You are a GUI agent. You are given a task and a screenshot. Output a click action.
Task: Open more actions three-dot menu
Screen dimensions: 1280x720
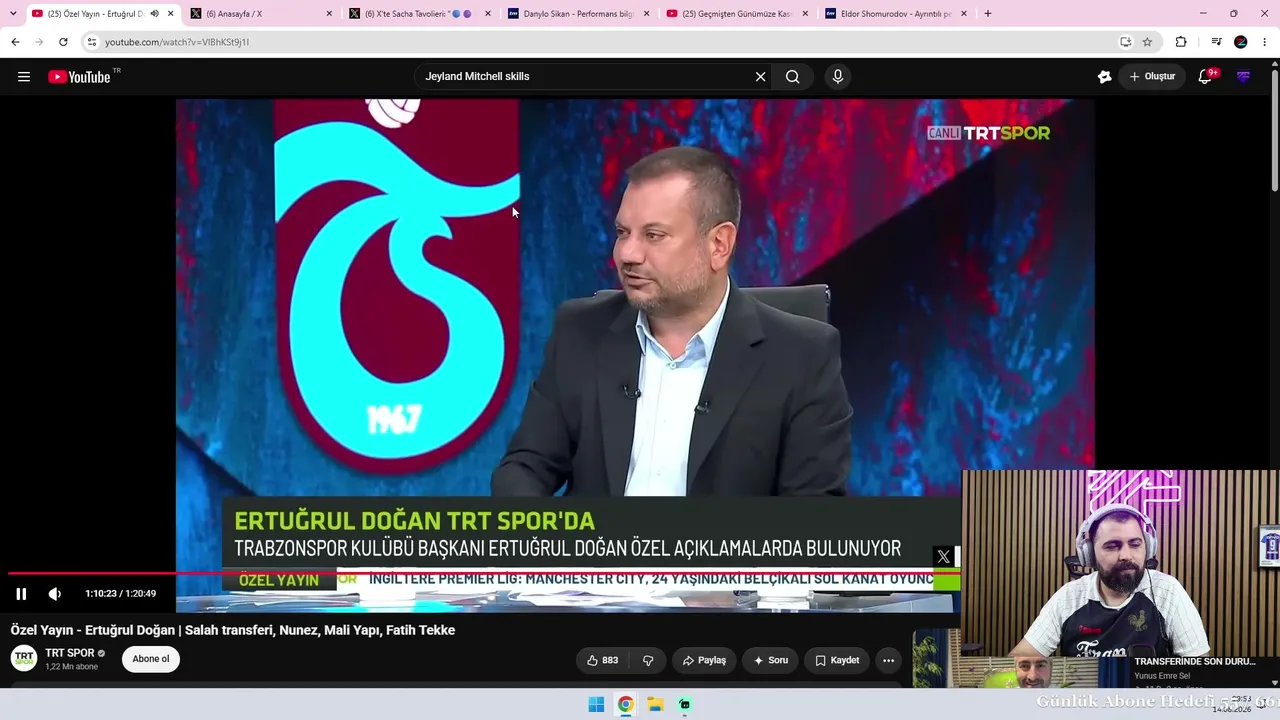[888, 660]
